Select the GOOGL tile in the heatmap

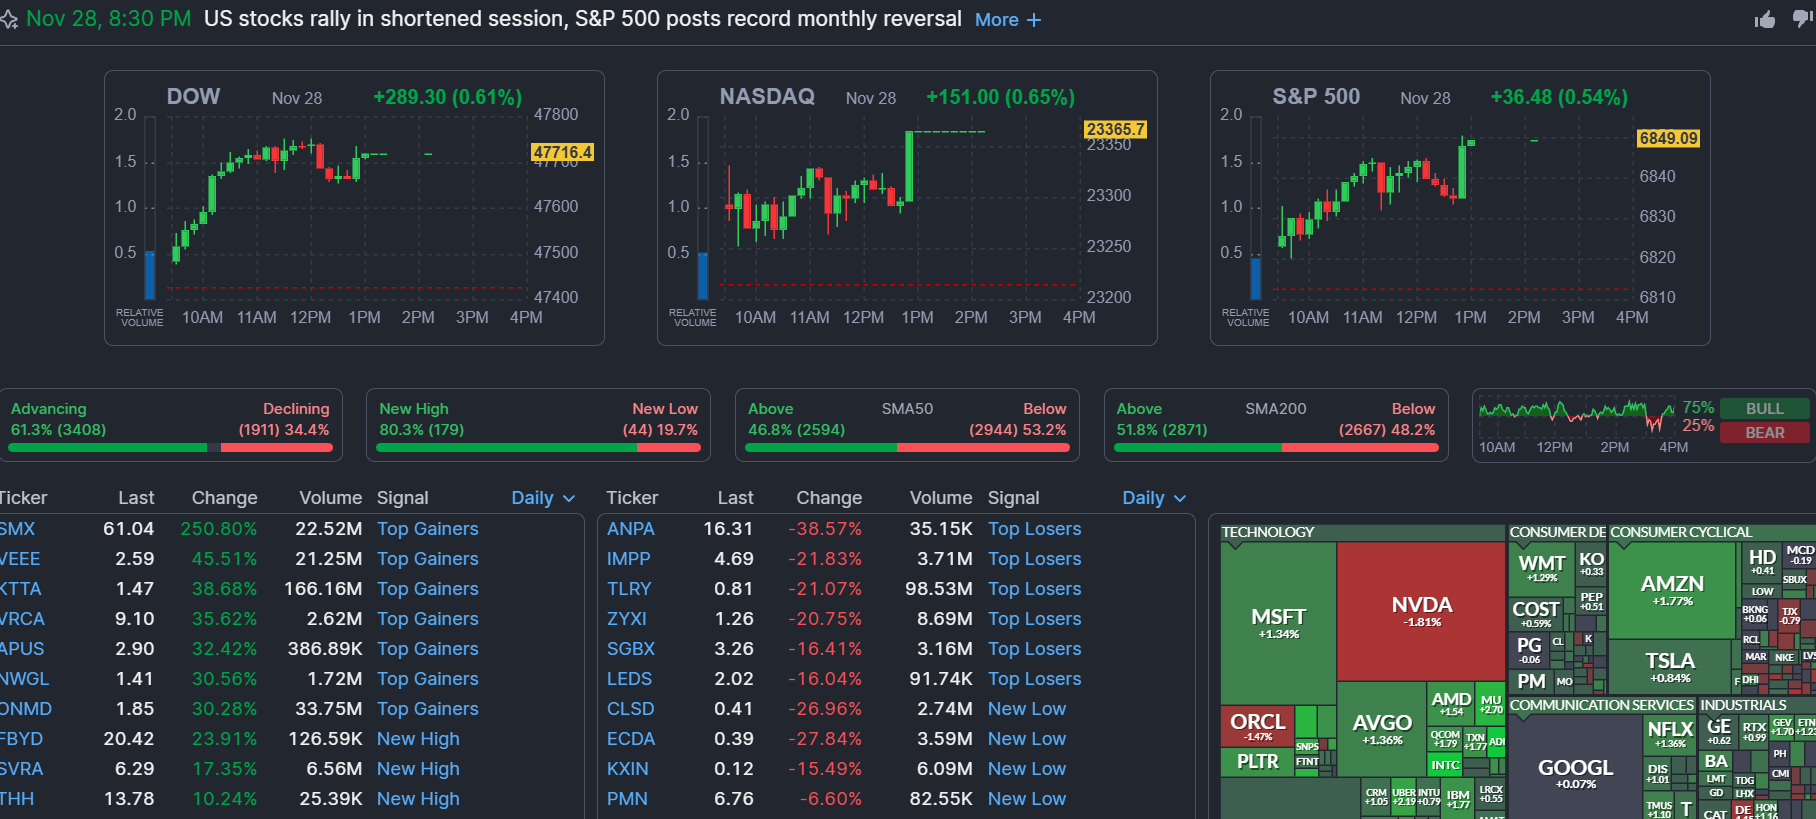coord(1575,772)
